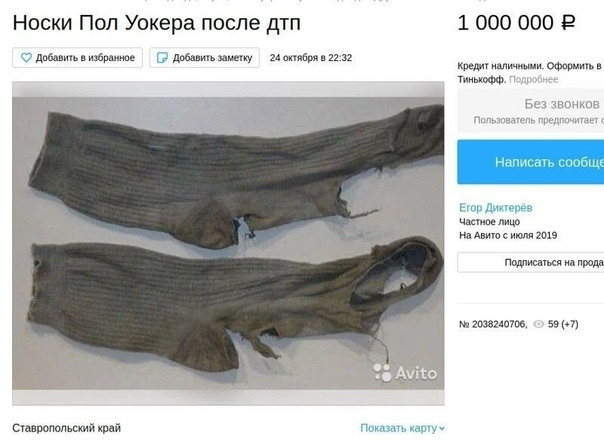Screen dimensions: 604x442
Task: Click the heart favorites icon
Action: 26,58
